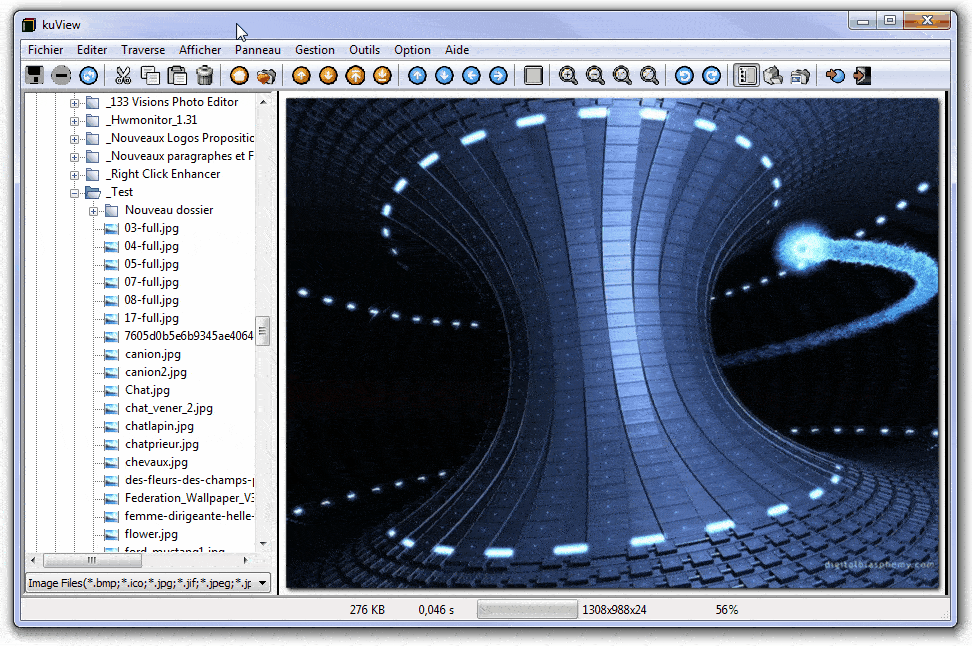Viewport: 972px width, 646px height.
Task: Open the Traverse menu
Action: tap(143, 50)
